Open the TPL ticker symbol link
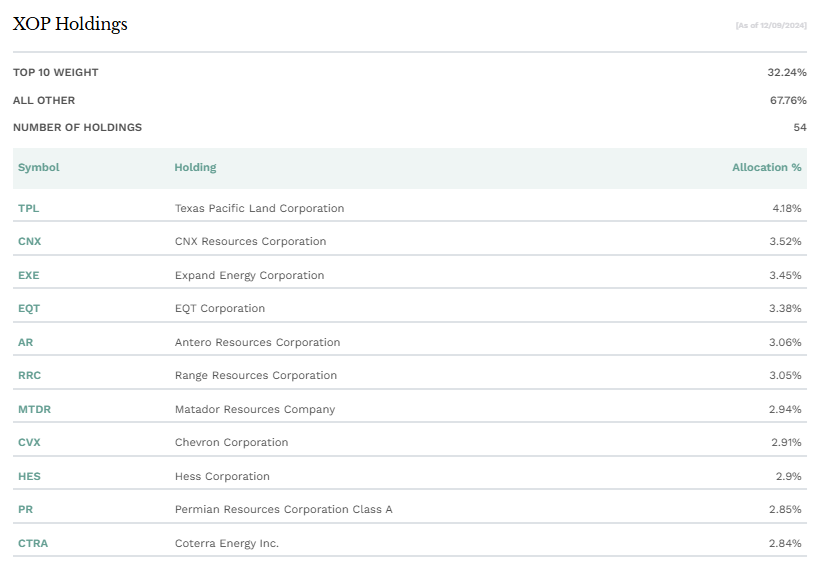829x562 pixels. 29,208
